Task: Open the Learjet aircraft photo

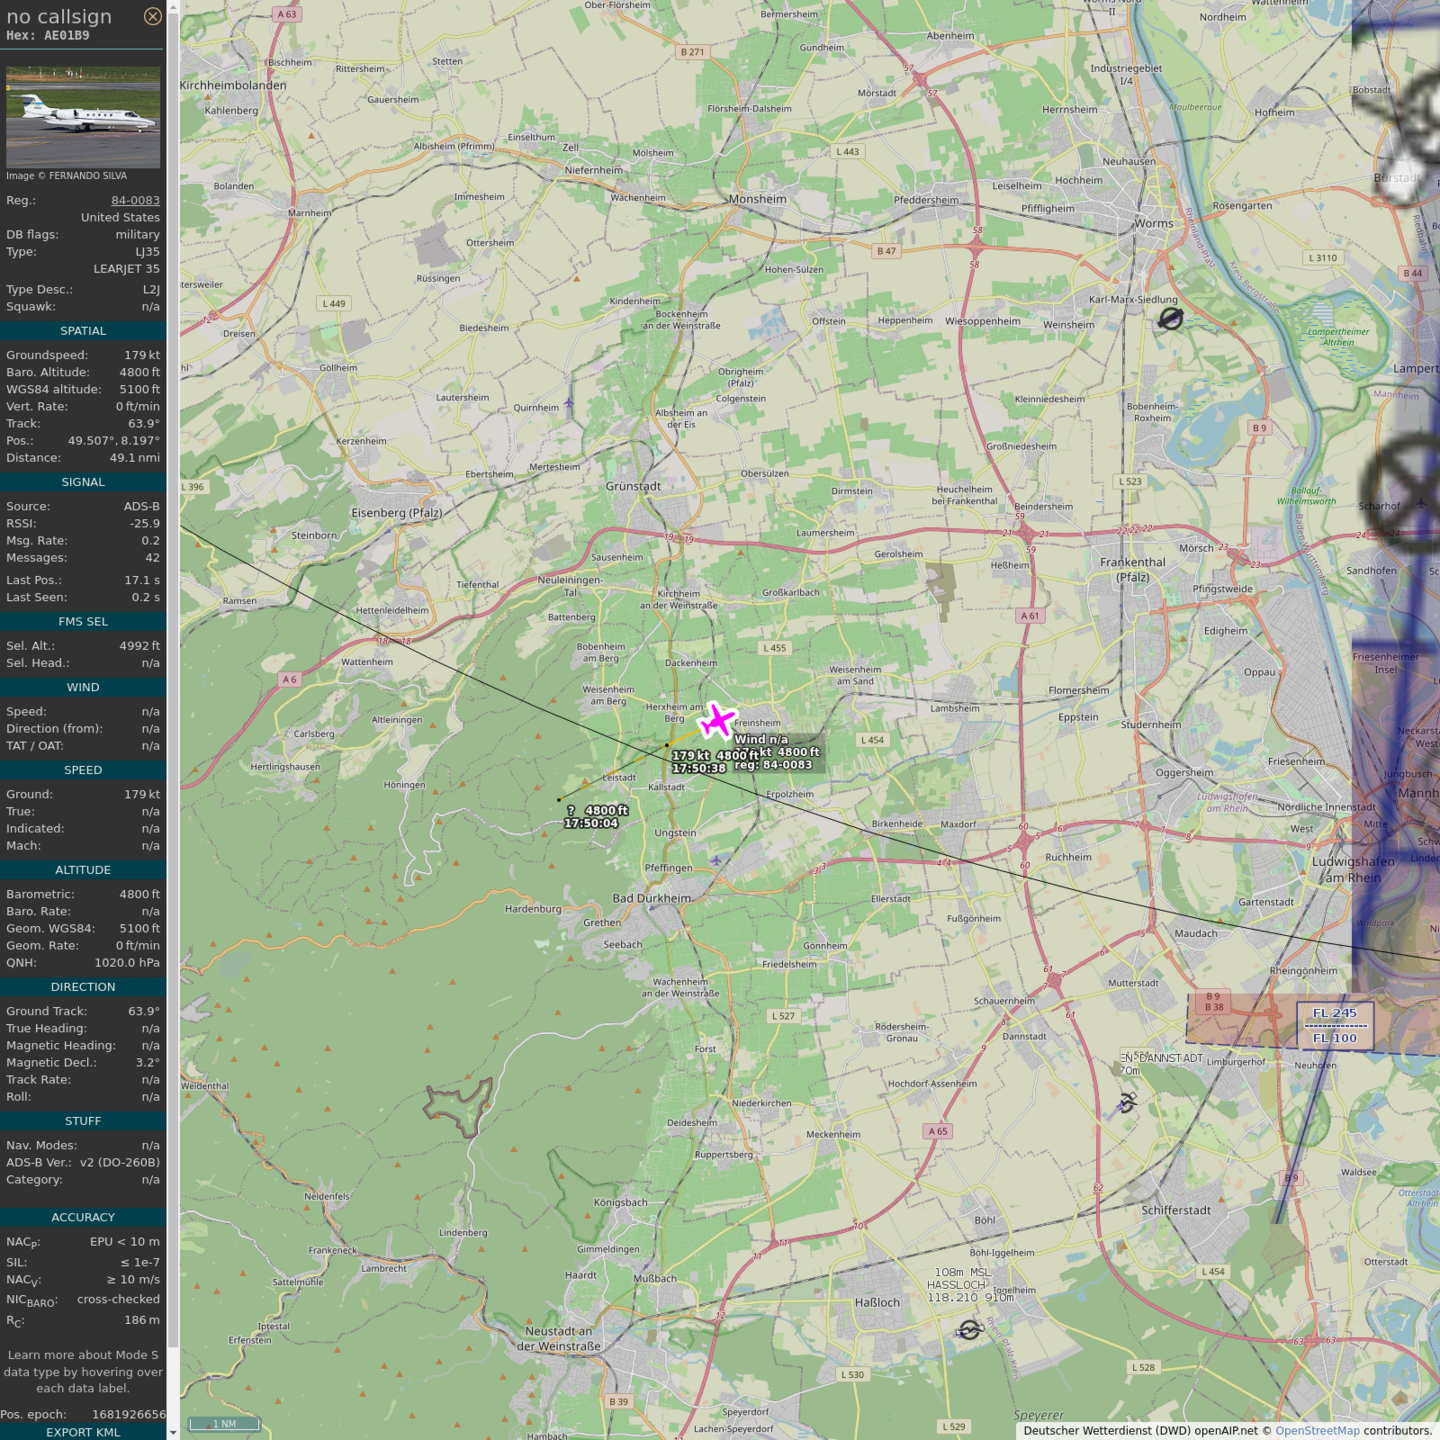Action: 83,117
